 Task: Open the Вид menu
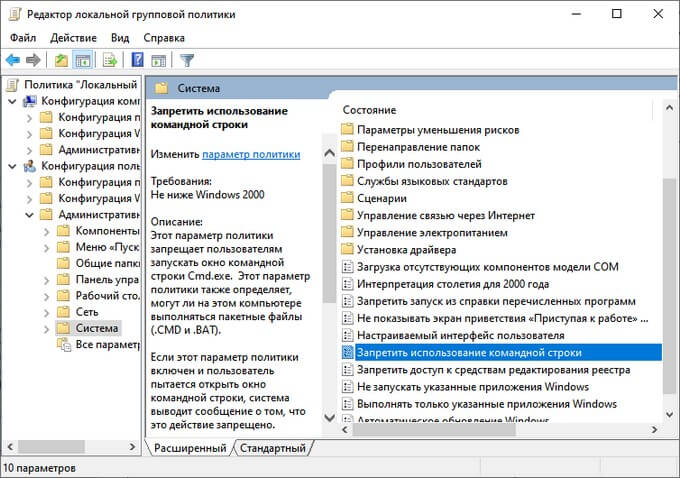point(121,37)
